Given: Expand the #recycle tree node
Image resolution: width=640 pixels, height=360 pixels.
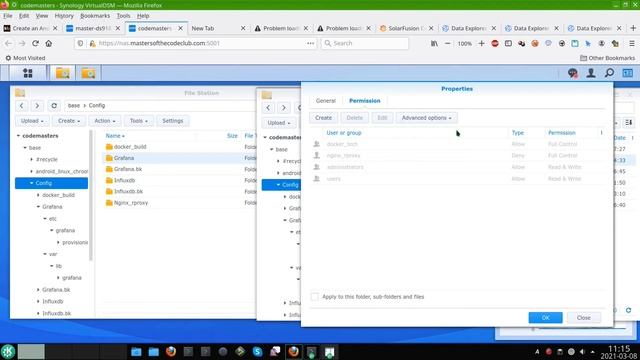Looking at the screenshot, I should pos(32,160).
